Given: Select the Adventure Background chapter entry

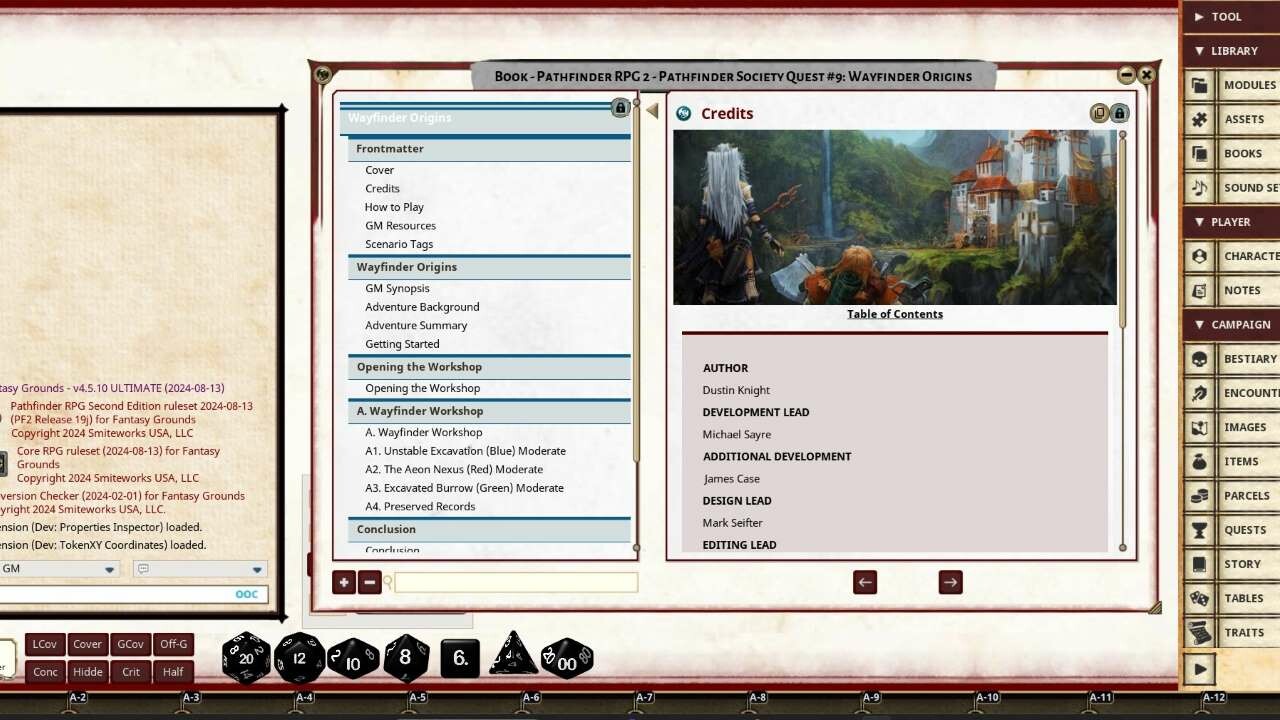Looking at the screenshot, I should tap(422, 306).
